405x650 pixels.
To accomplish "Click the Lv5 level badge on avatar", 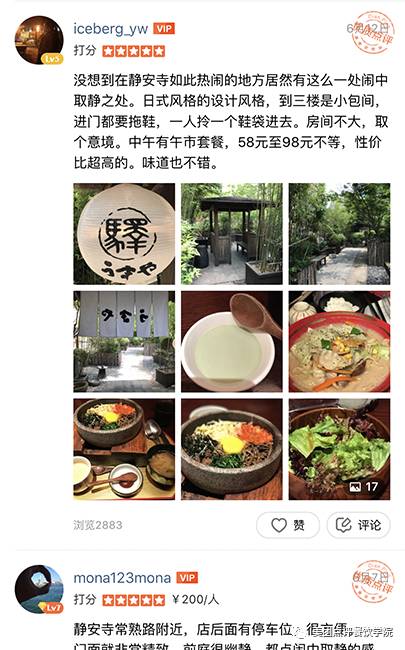I will (x=52, y=59).
